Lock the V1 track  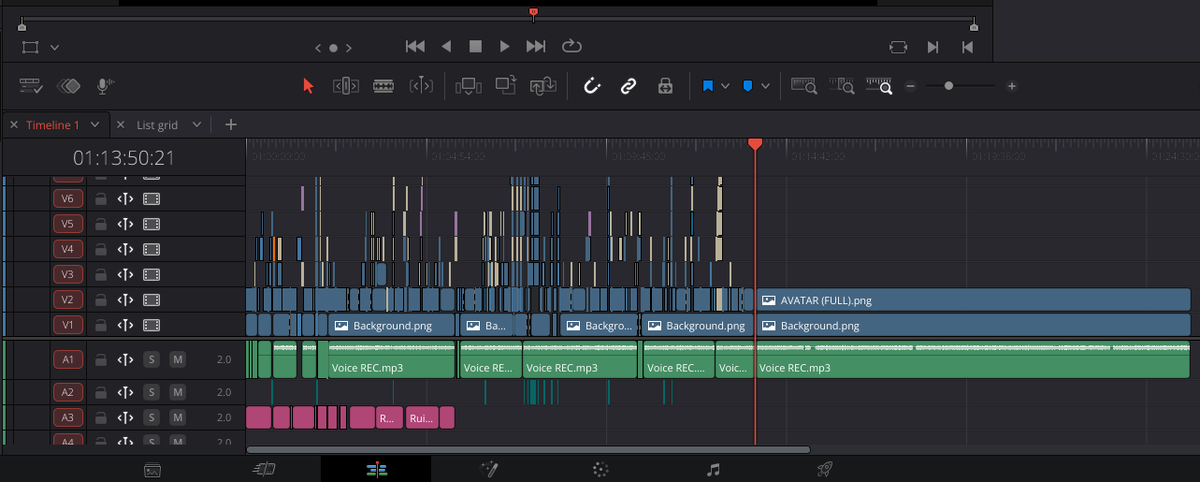(101, 325)
